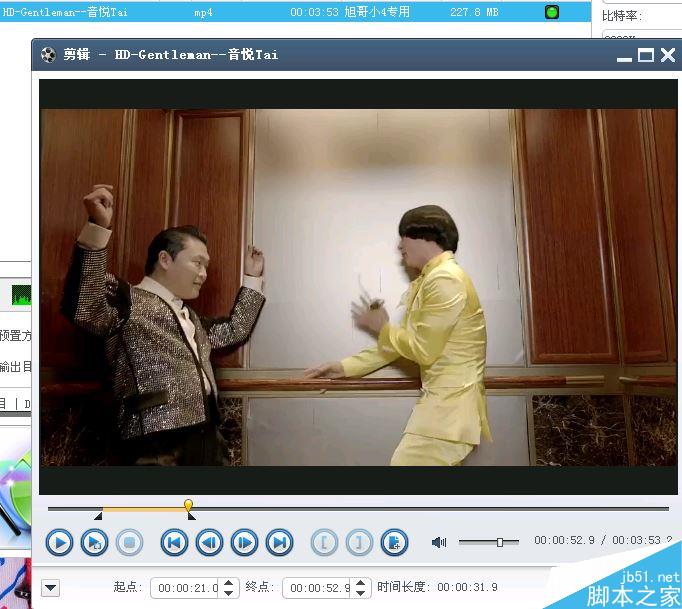
Task: Set clip start point with left bracket icon
Action: point(324,542)
